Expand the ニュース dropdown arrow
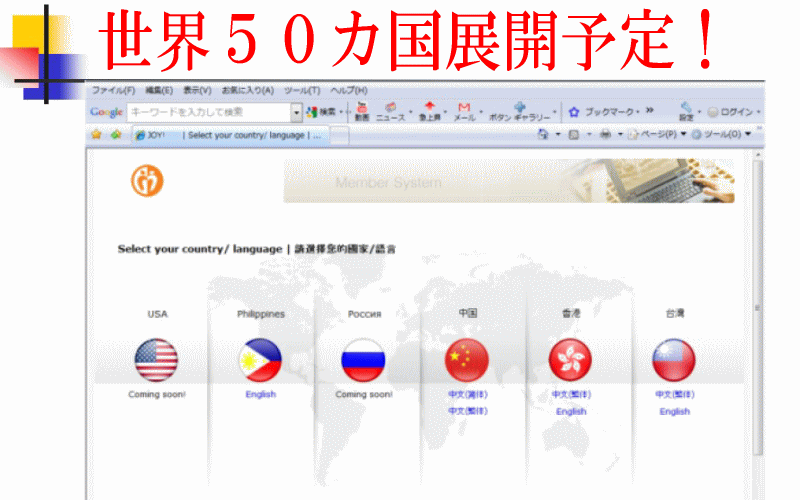The height and width of the screenshot is (500, 800). [x=410, y=112]
